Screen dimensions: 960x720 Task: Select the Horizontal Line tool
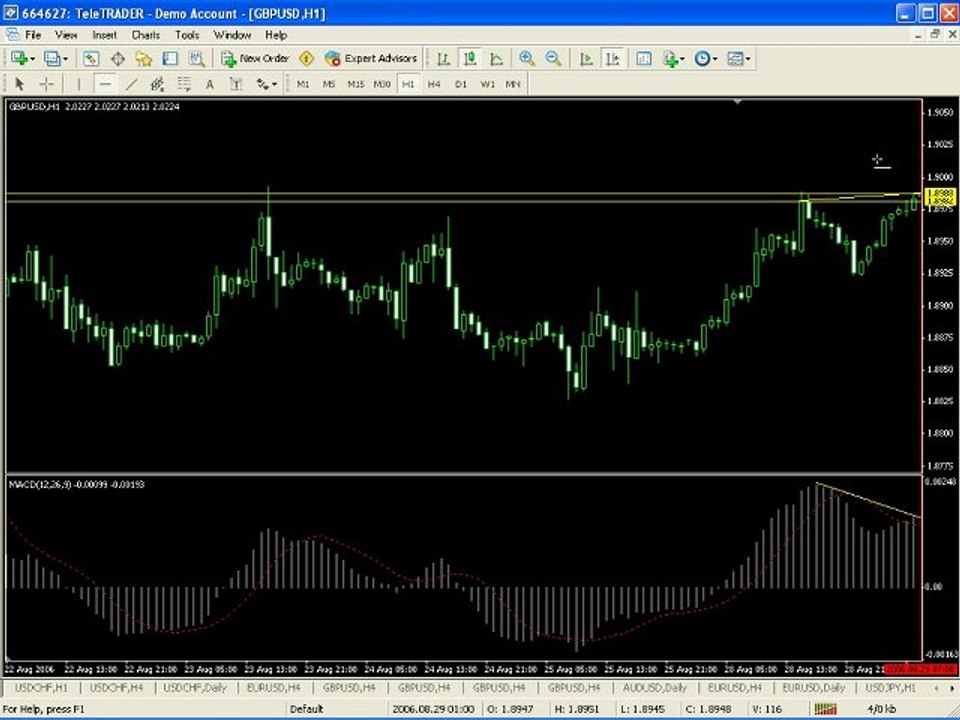[x=105, y=84]
